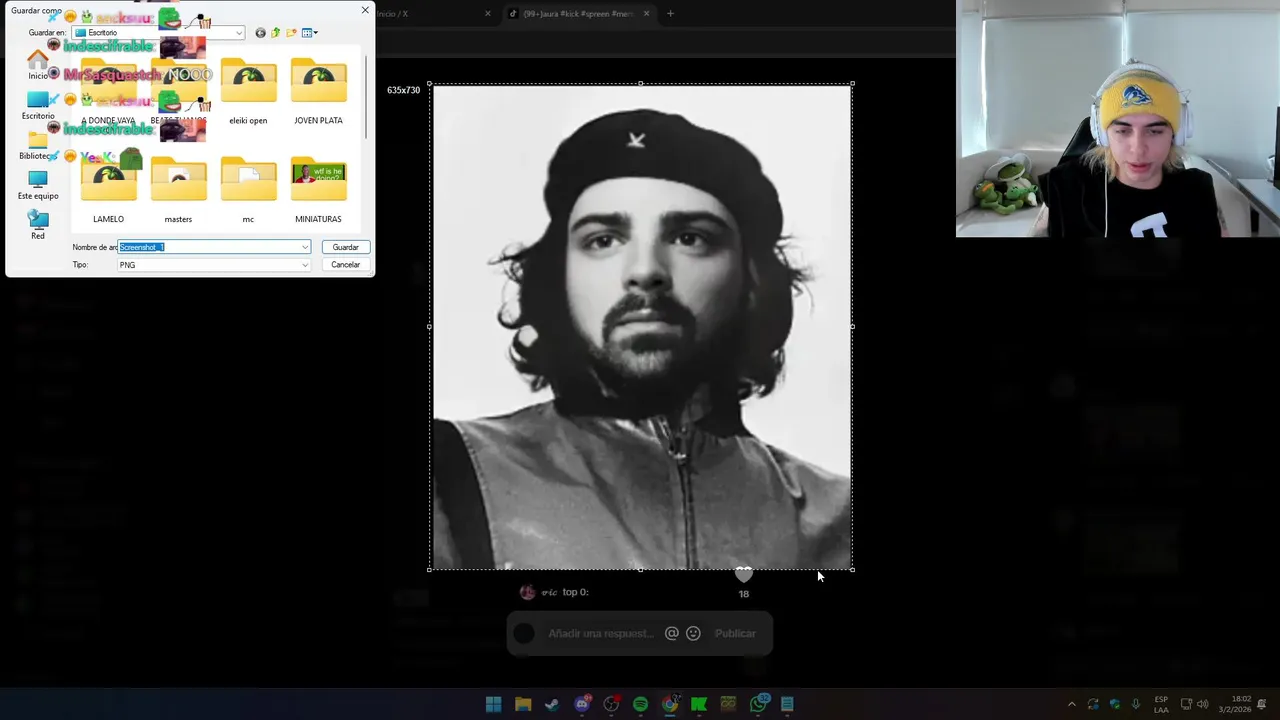Open a new browser tab
Viewport: 1280px width, 720px height.
(x=670, y=14)
